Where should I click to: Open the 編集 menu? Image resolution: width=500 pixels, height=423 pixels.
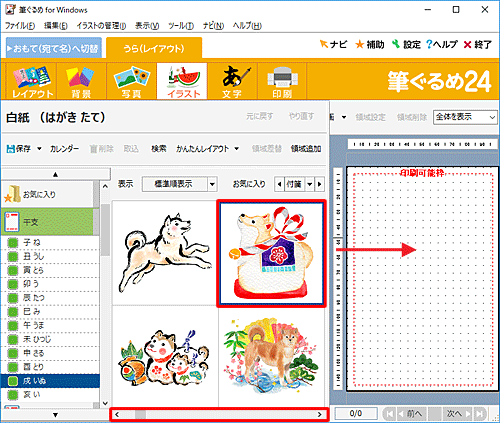tap(56, 25)
